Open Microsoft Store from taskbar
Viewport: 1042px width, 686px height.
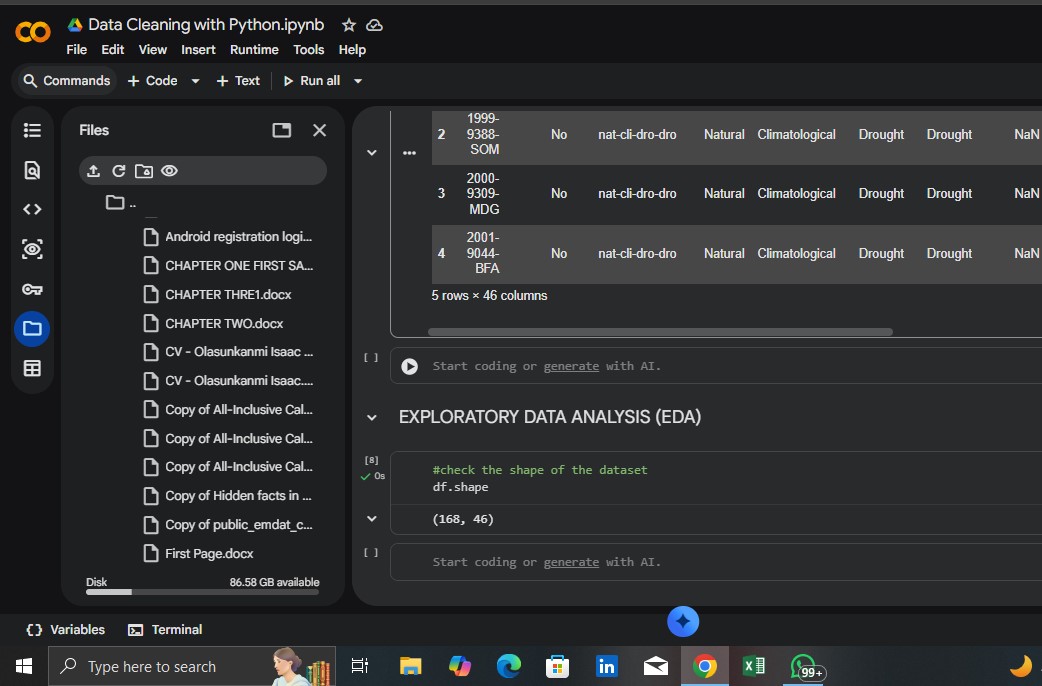(558, 666)
